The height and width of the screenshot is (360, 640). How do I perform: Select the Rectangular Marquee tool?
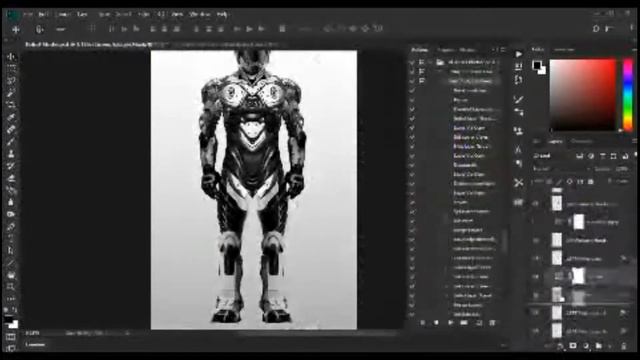[x=11, y=68]
